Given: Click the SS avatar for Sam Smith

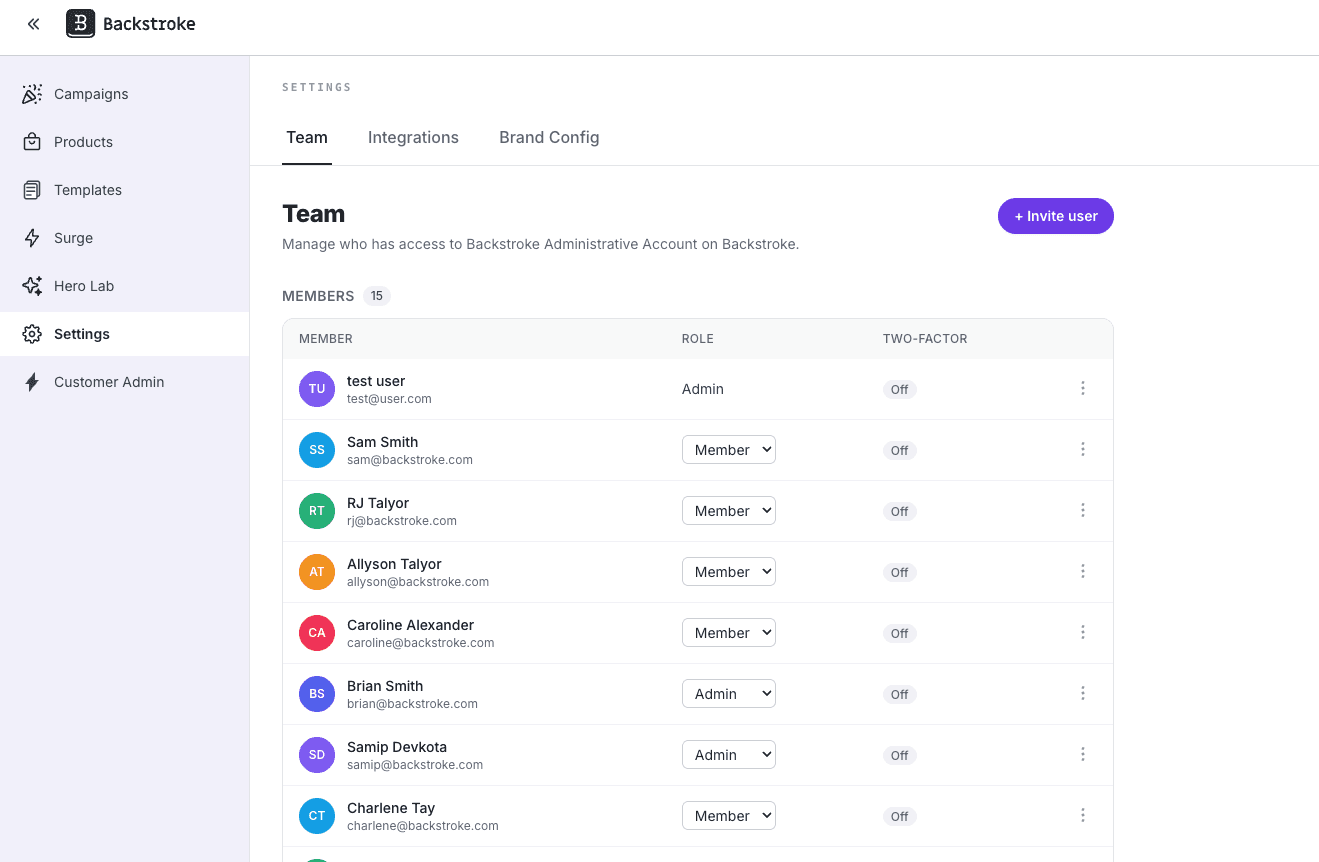Looking at the screenshot, I should coord(317,450).
